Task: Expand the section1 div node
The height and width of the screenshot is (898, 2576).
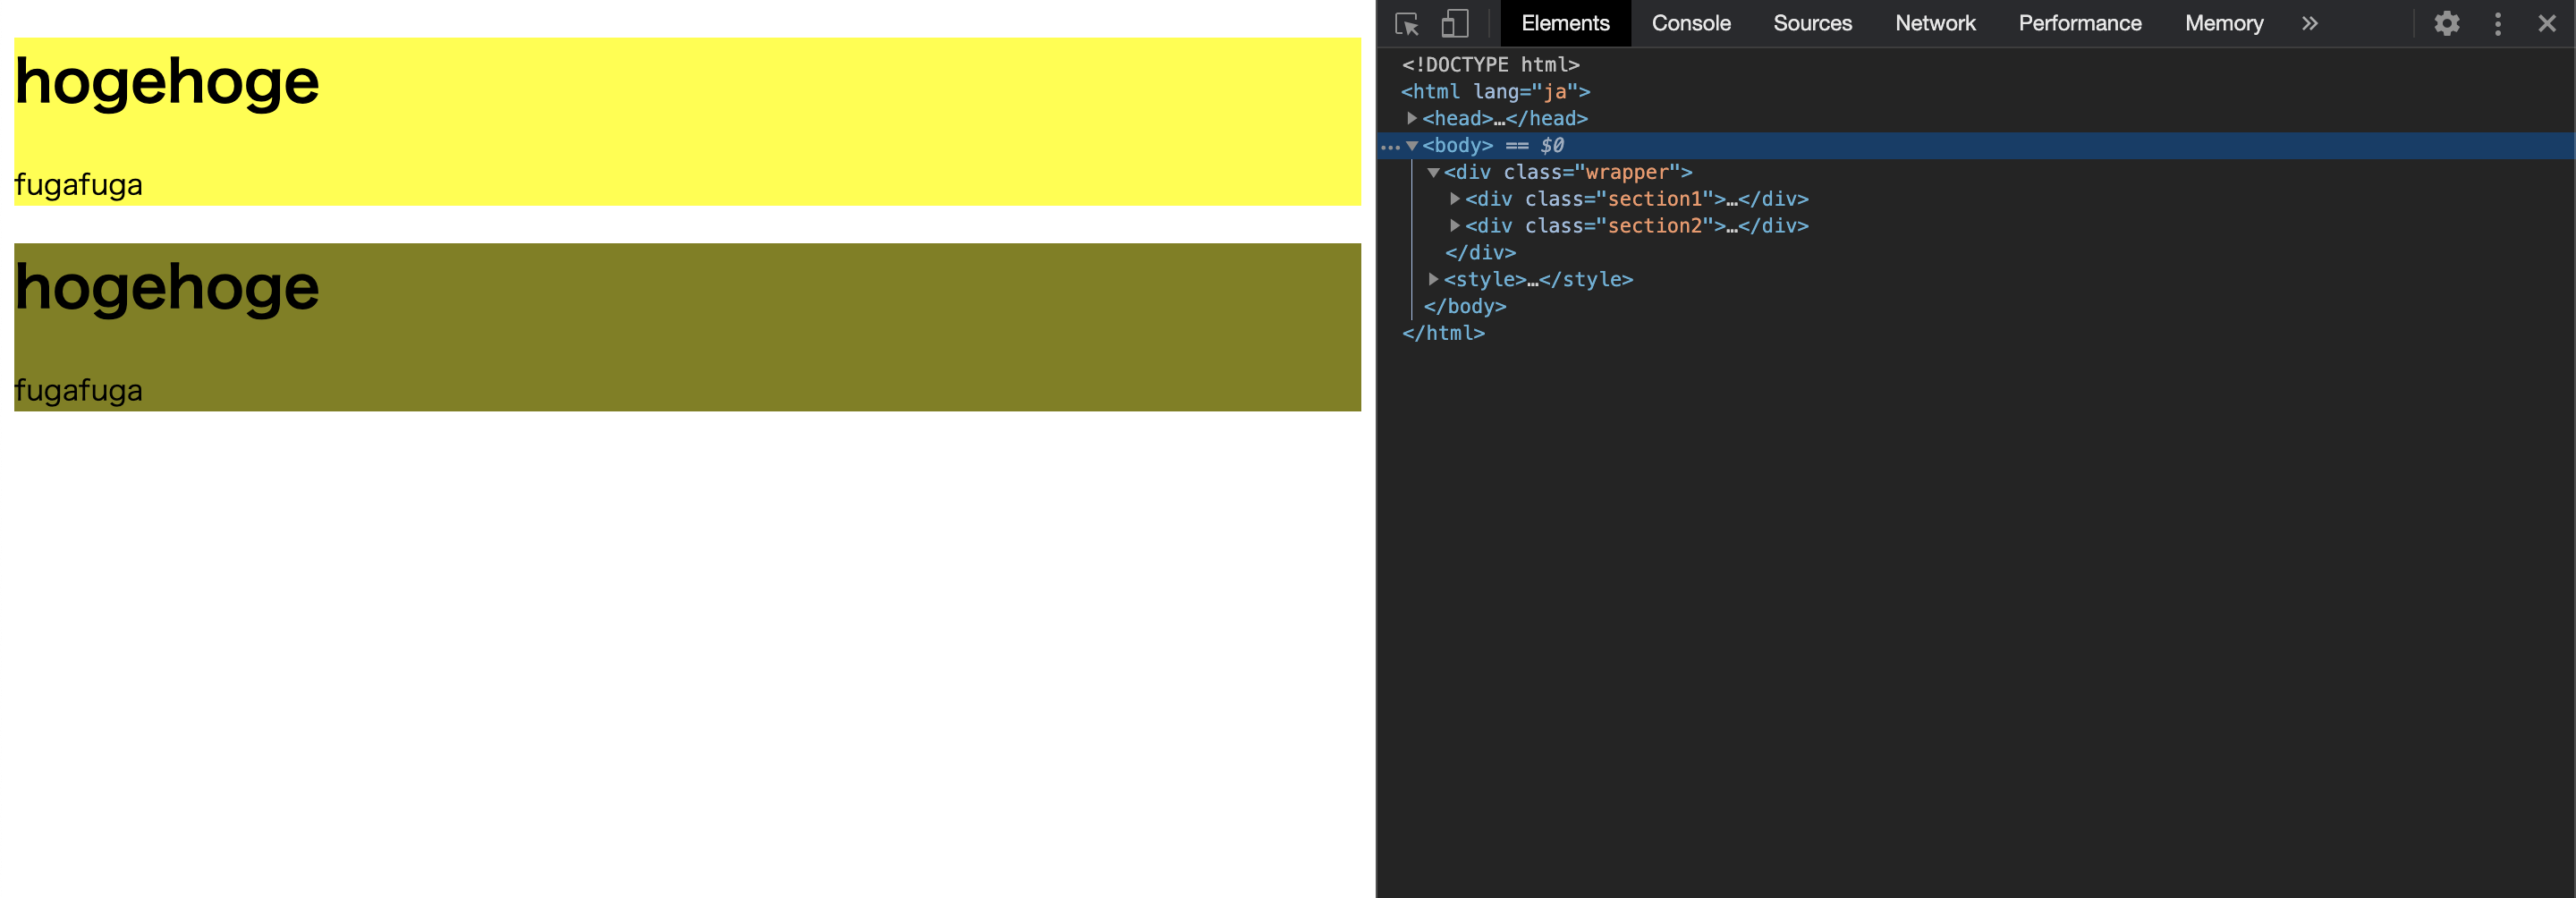Action: tap(1456, 199)
